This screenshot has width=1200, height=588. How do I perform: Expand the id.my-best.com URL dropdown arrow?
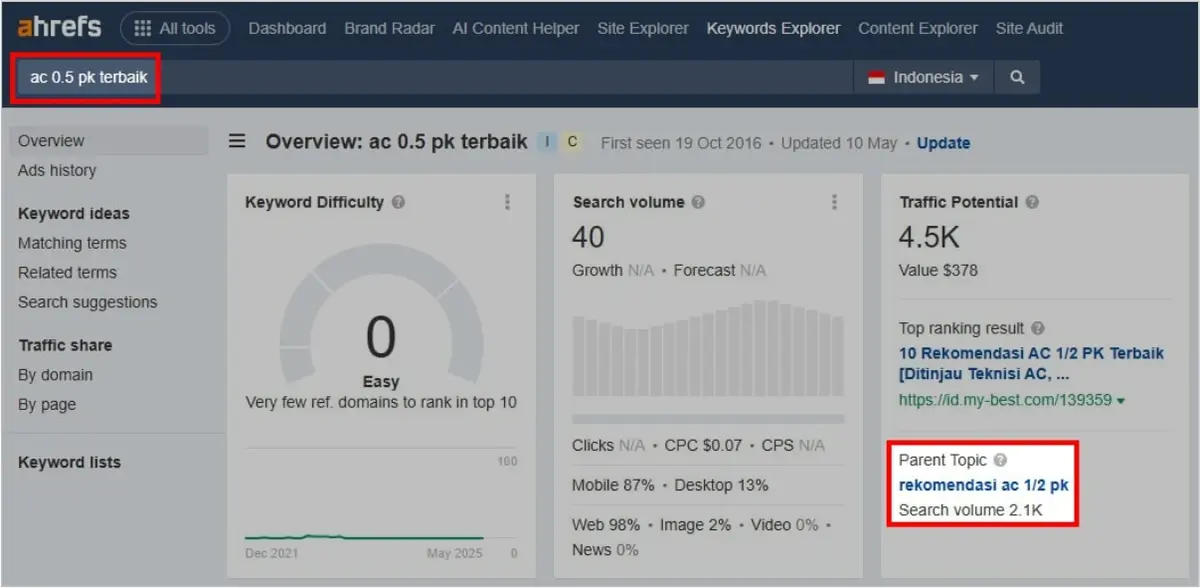point(1121,401)
